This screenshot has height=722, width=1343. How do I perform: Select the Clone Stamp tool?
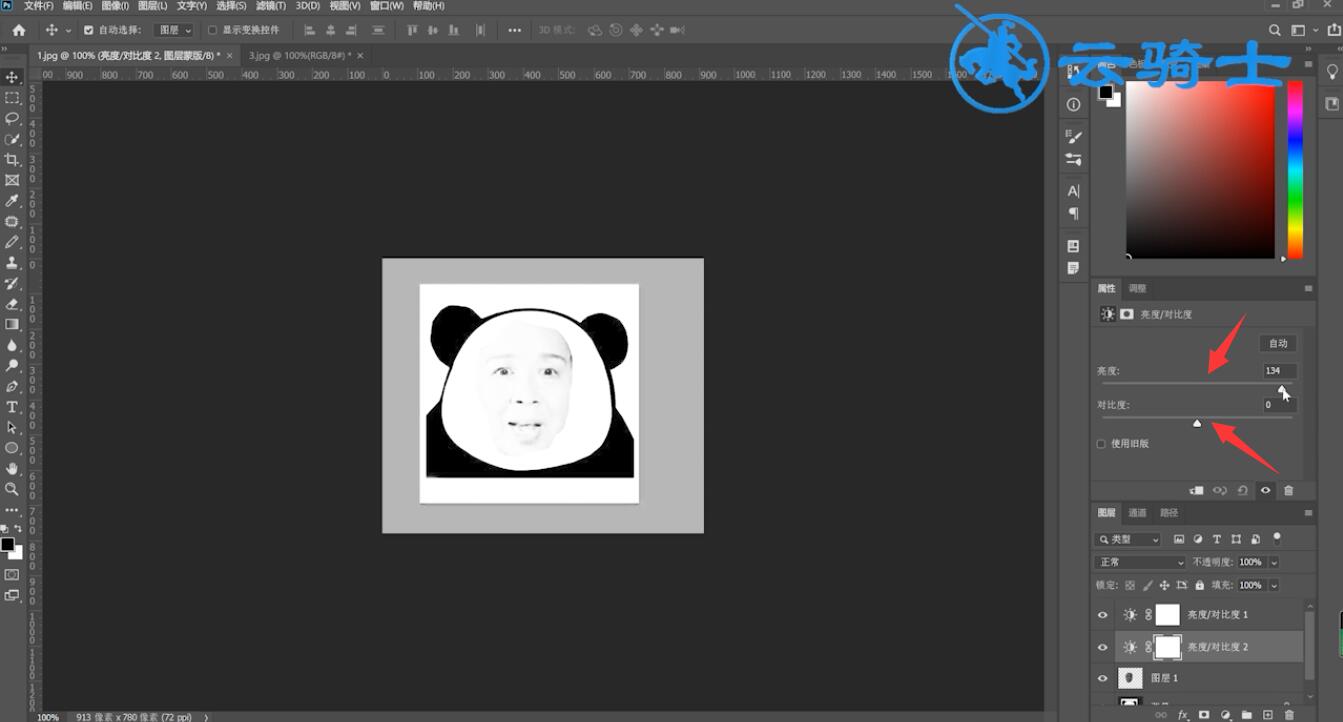point(12,263)
